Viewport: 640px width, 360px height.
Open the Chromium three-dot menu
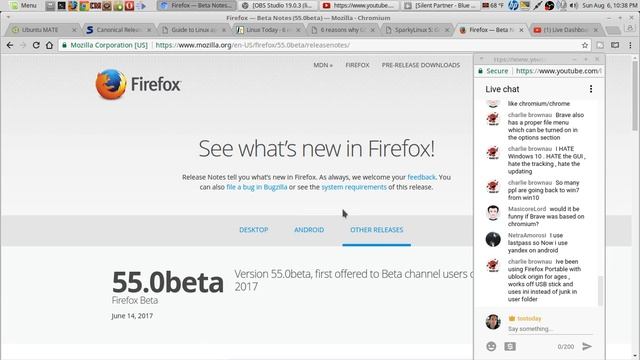pyautogui.click(x=630, y=45)
